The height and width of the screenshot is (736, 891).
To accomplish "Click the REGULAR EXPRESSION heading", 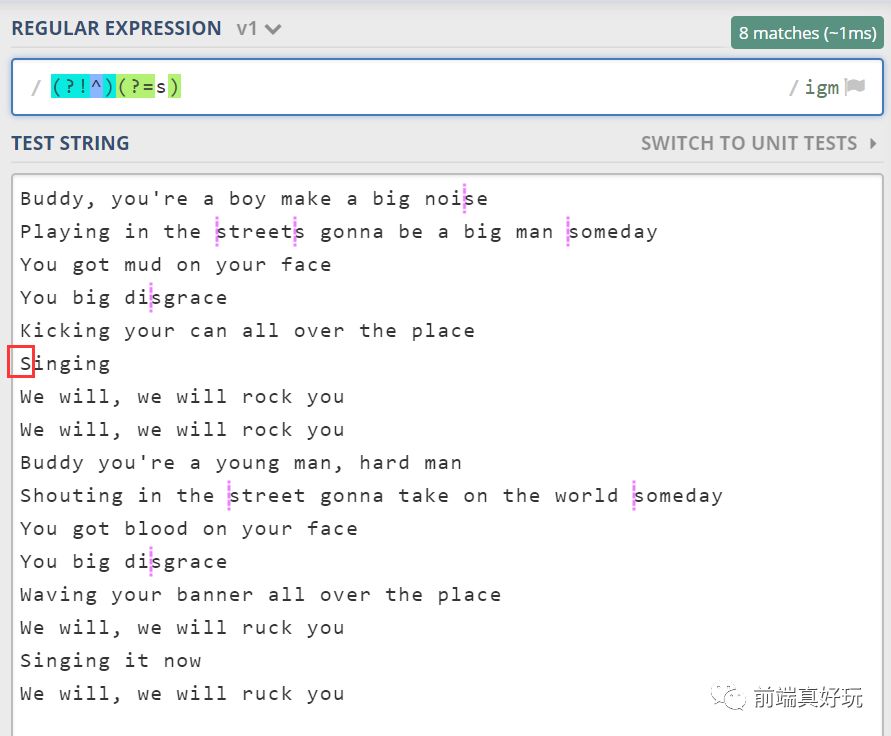I will pyautogui.click(x=116, y=28).
